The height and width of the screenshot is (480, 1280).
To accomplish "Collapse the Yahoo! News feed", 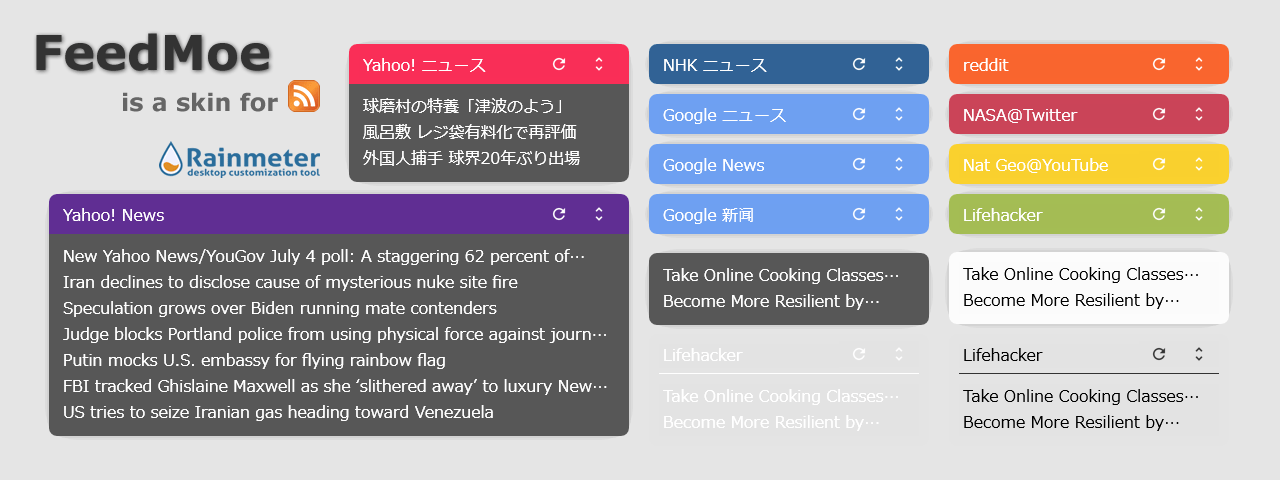I will (599, 214).
